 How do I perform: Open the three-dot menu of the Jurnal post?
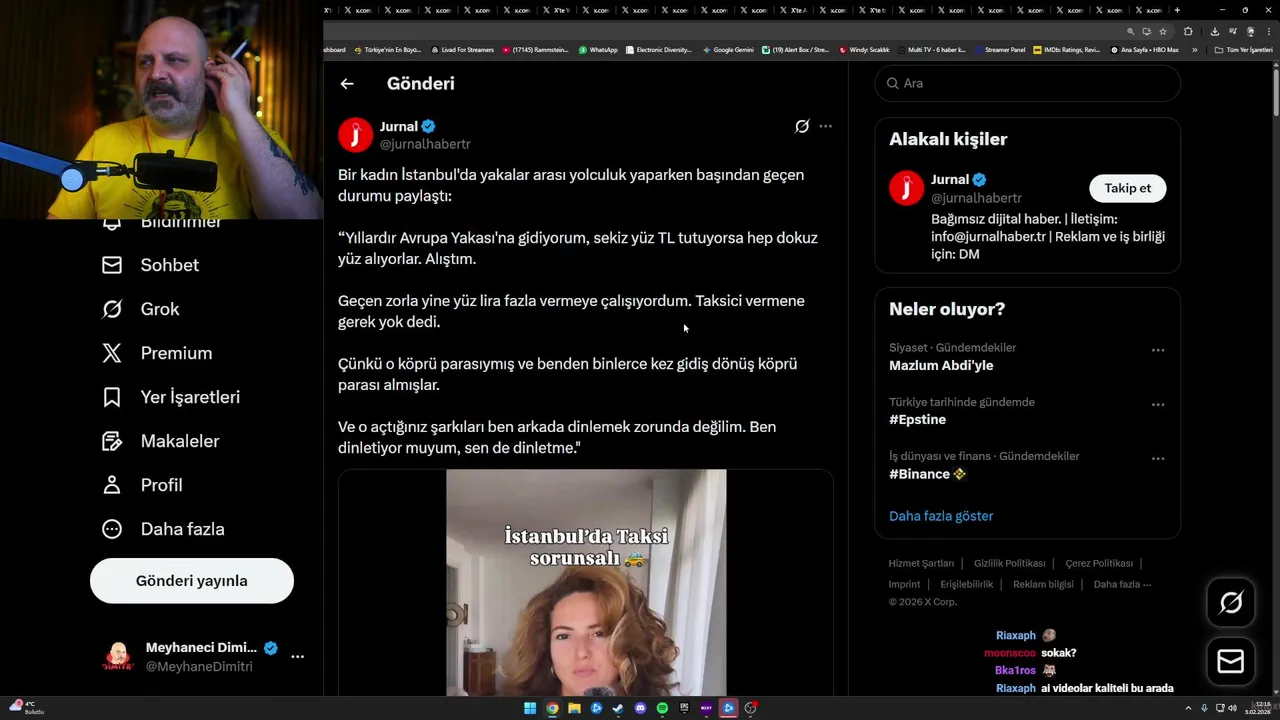point(825,126)
